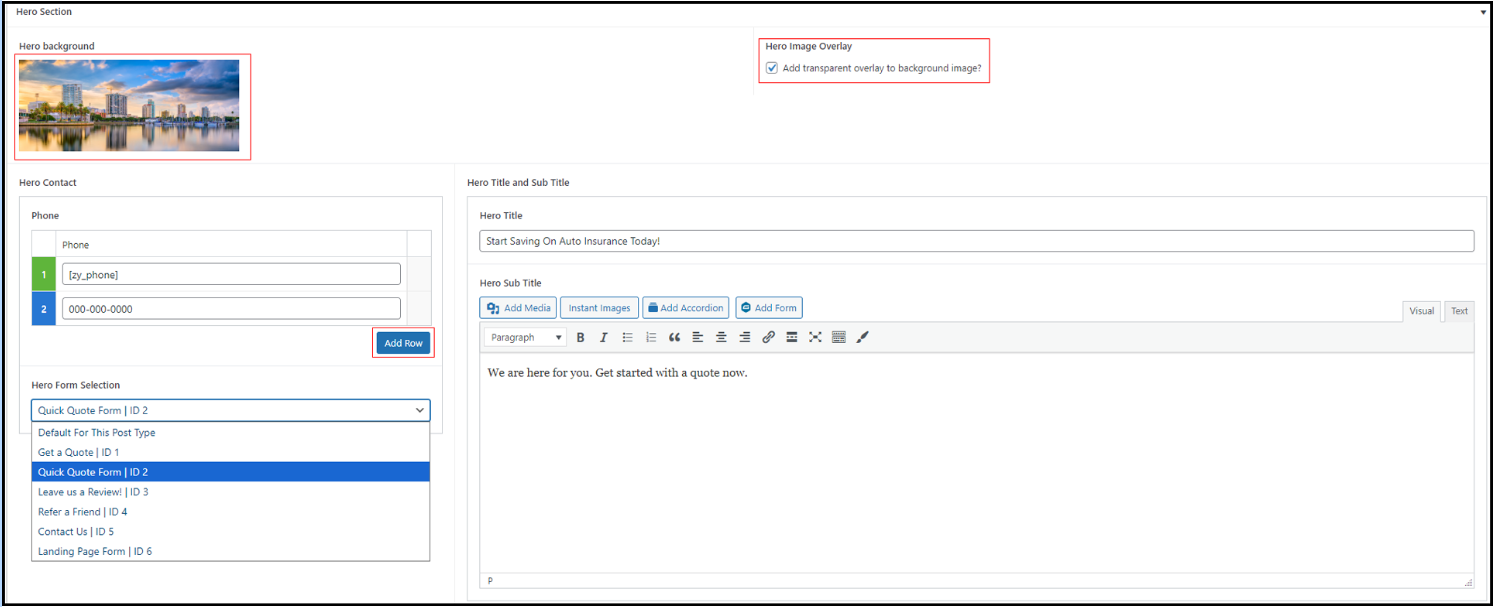Open Instant Images
Screen dimensions: 1494x607
click(x=599, y=308)
